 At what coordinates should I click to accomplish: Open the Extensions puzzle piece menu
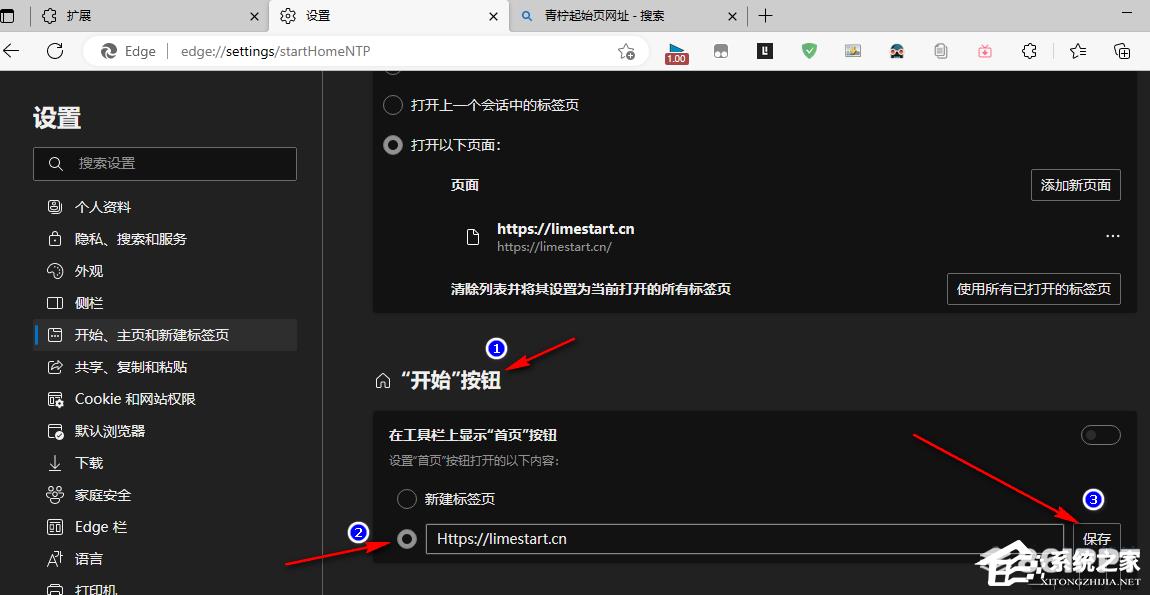(x=1029, y=51)
